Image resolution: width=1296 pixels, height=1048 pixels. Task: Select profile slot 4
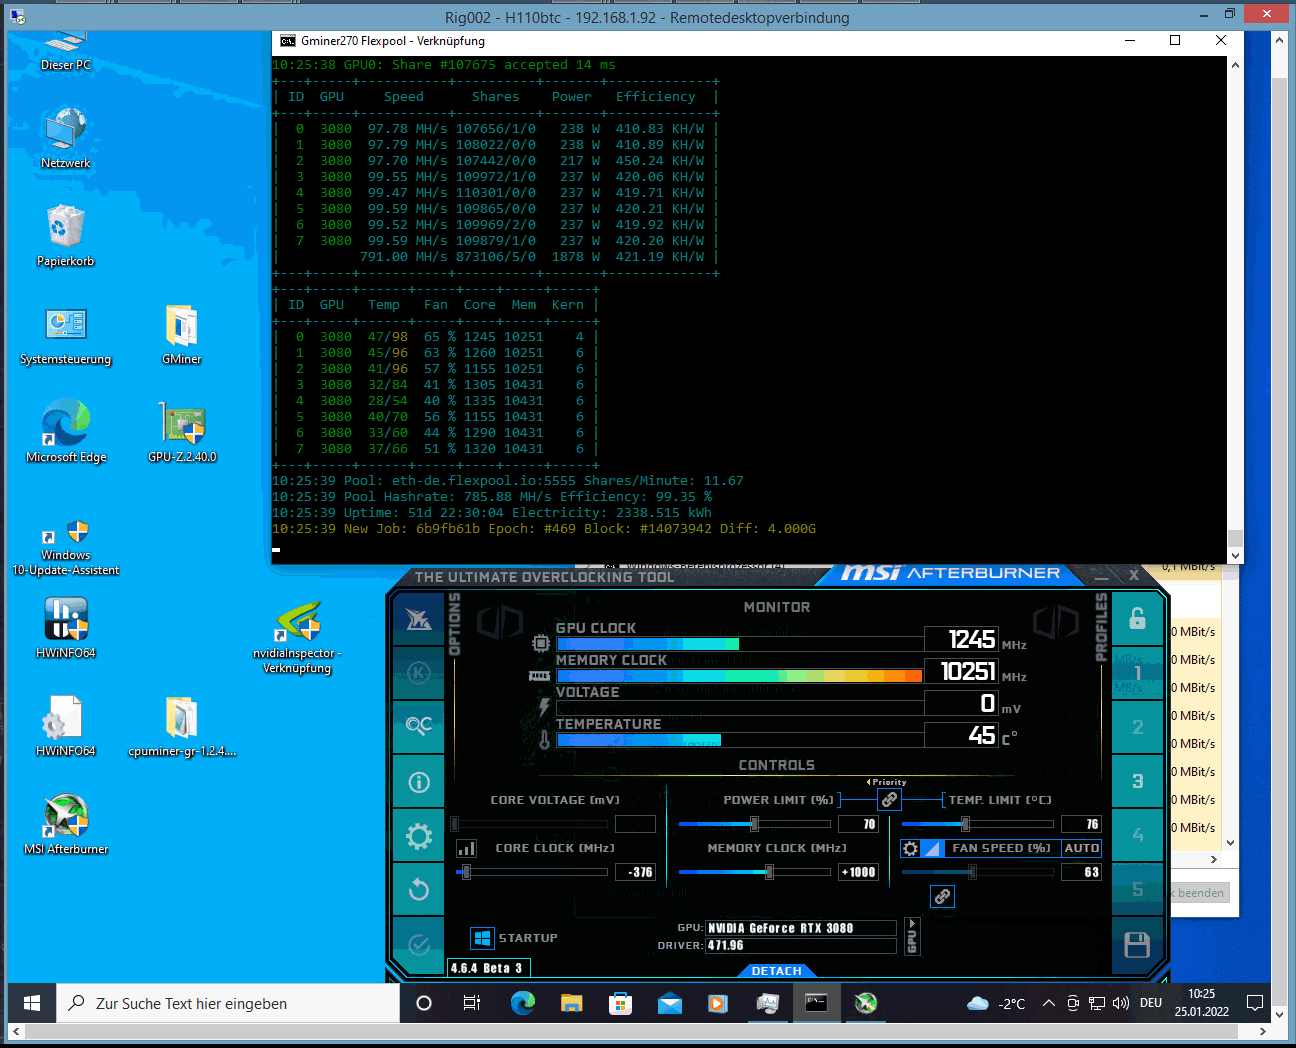tap(1137, 835)
